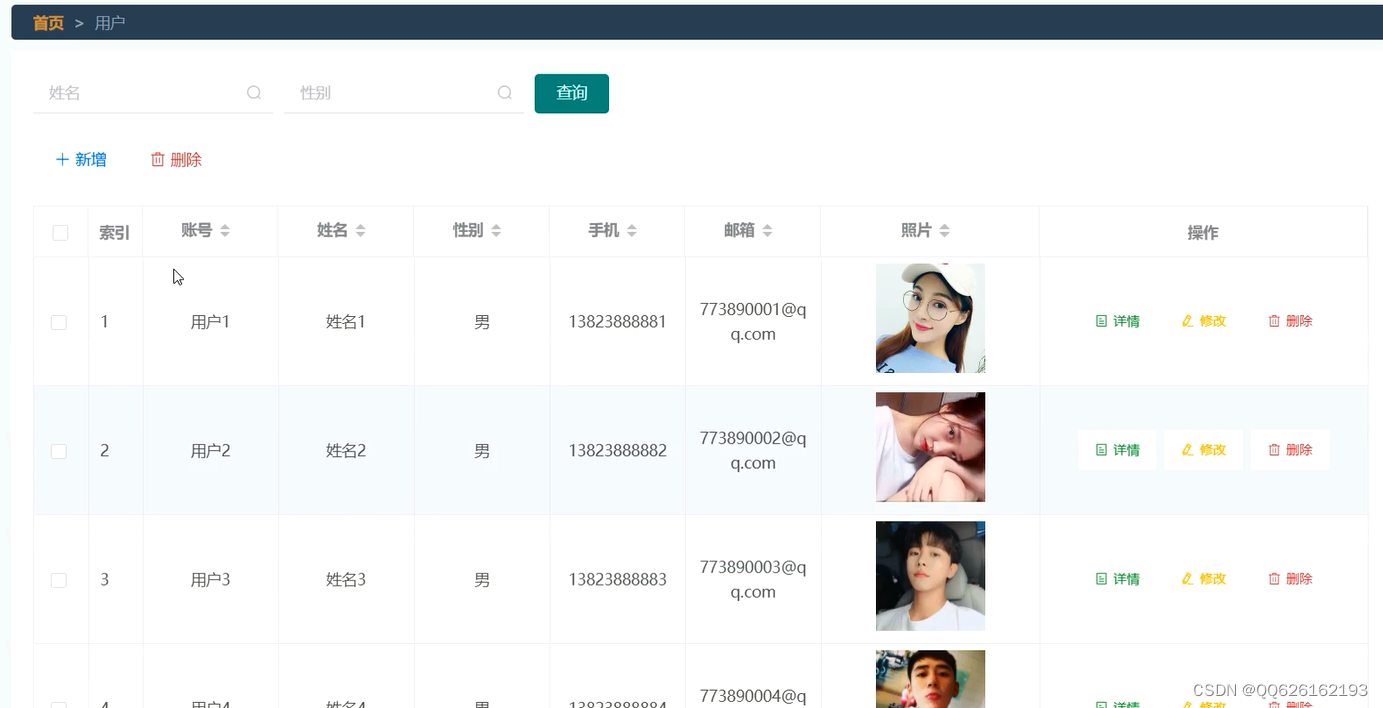
Task: Click the 男 cell in 用户3 row
Action: click(482, 580)
